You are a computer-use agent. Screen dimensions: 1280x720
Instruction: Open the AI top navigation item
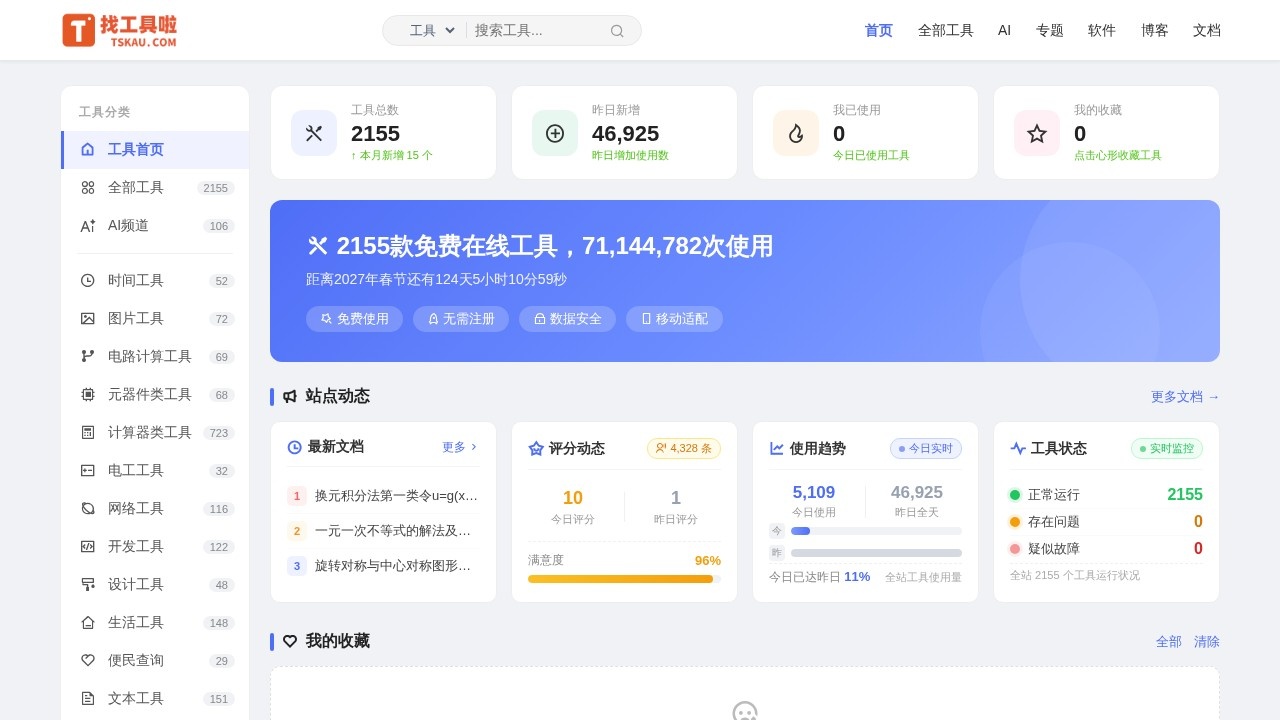tap(1004, 30)
